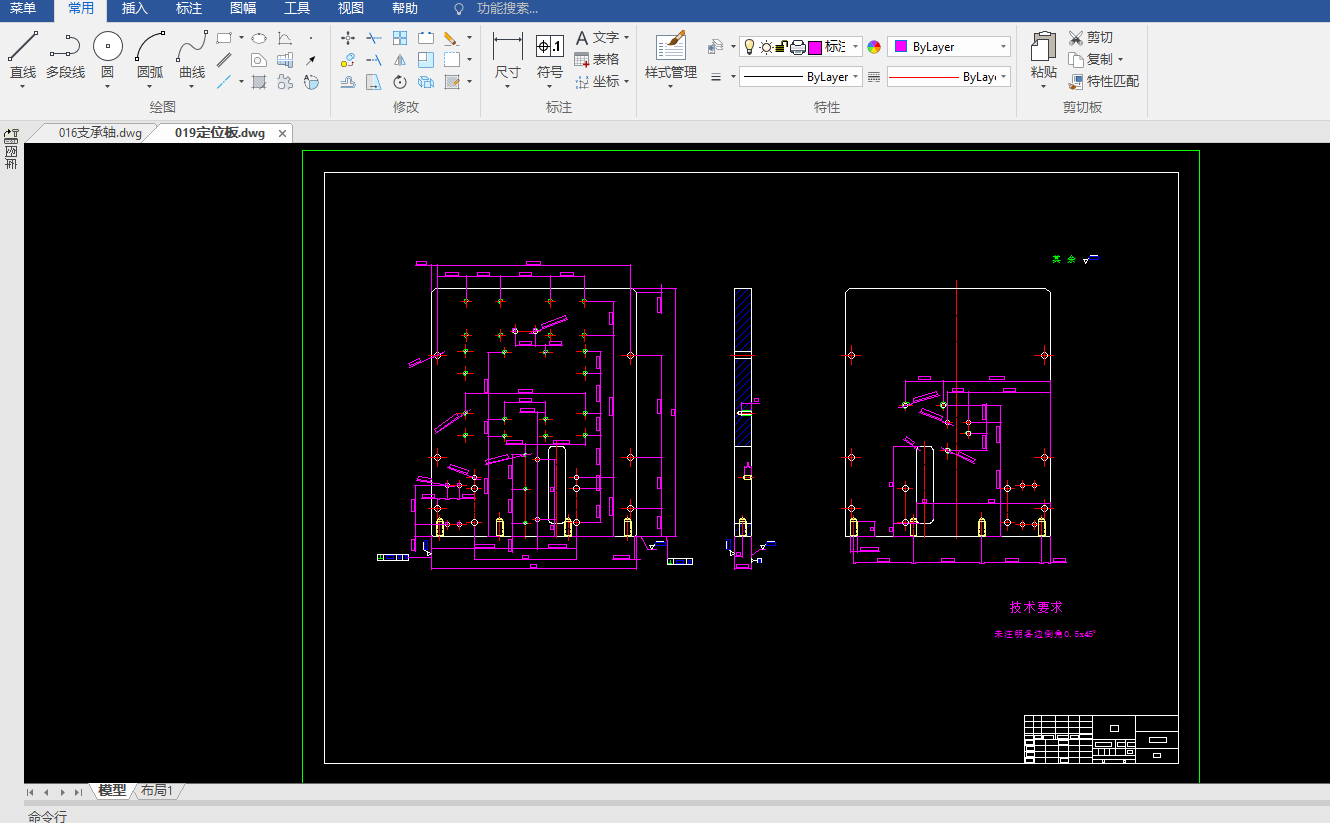1330x823 pixels.
Task: Select the 模型 model tab
Action: [x=112, y=791]
